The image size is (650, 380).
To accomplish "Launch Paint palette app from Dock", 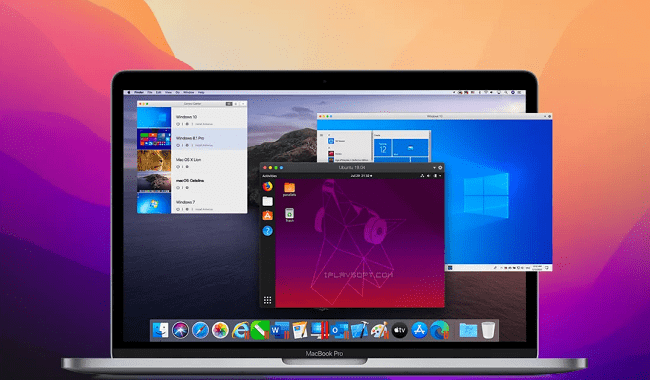I will click(x=379, y=330).
